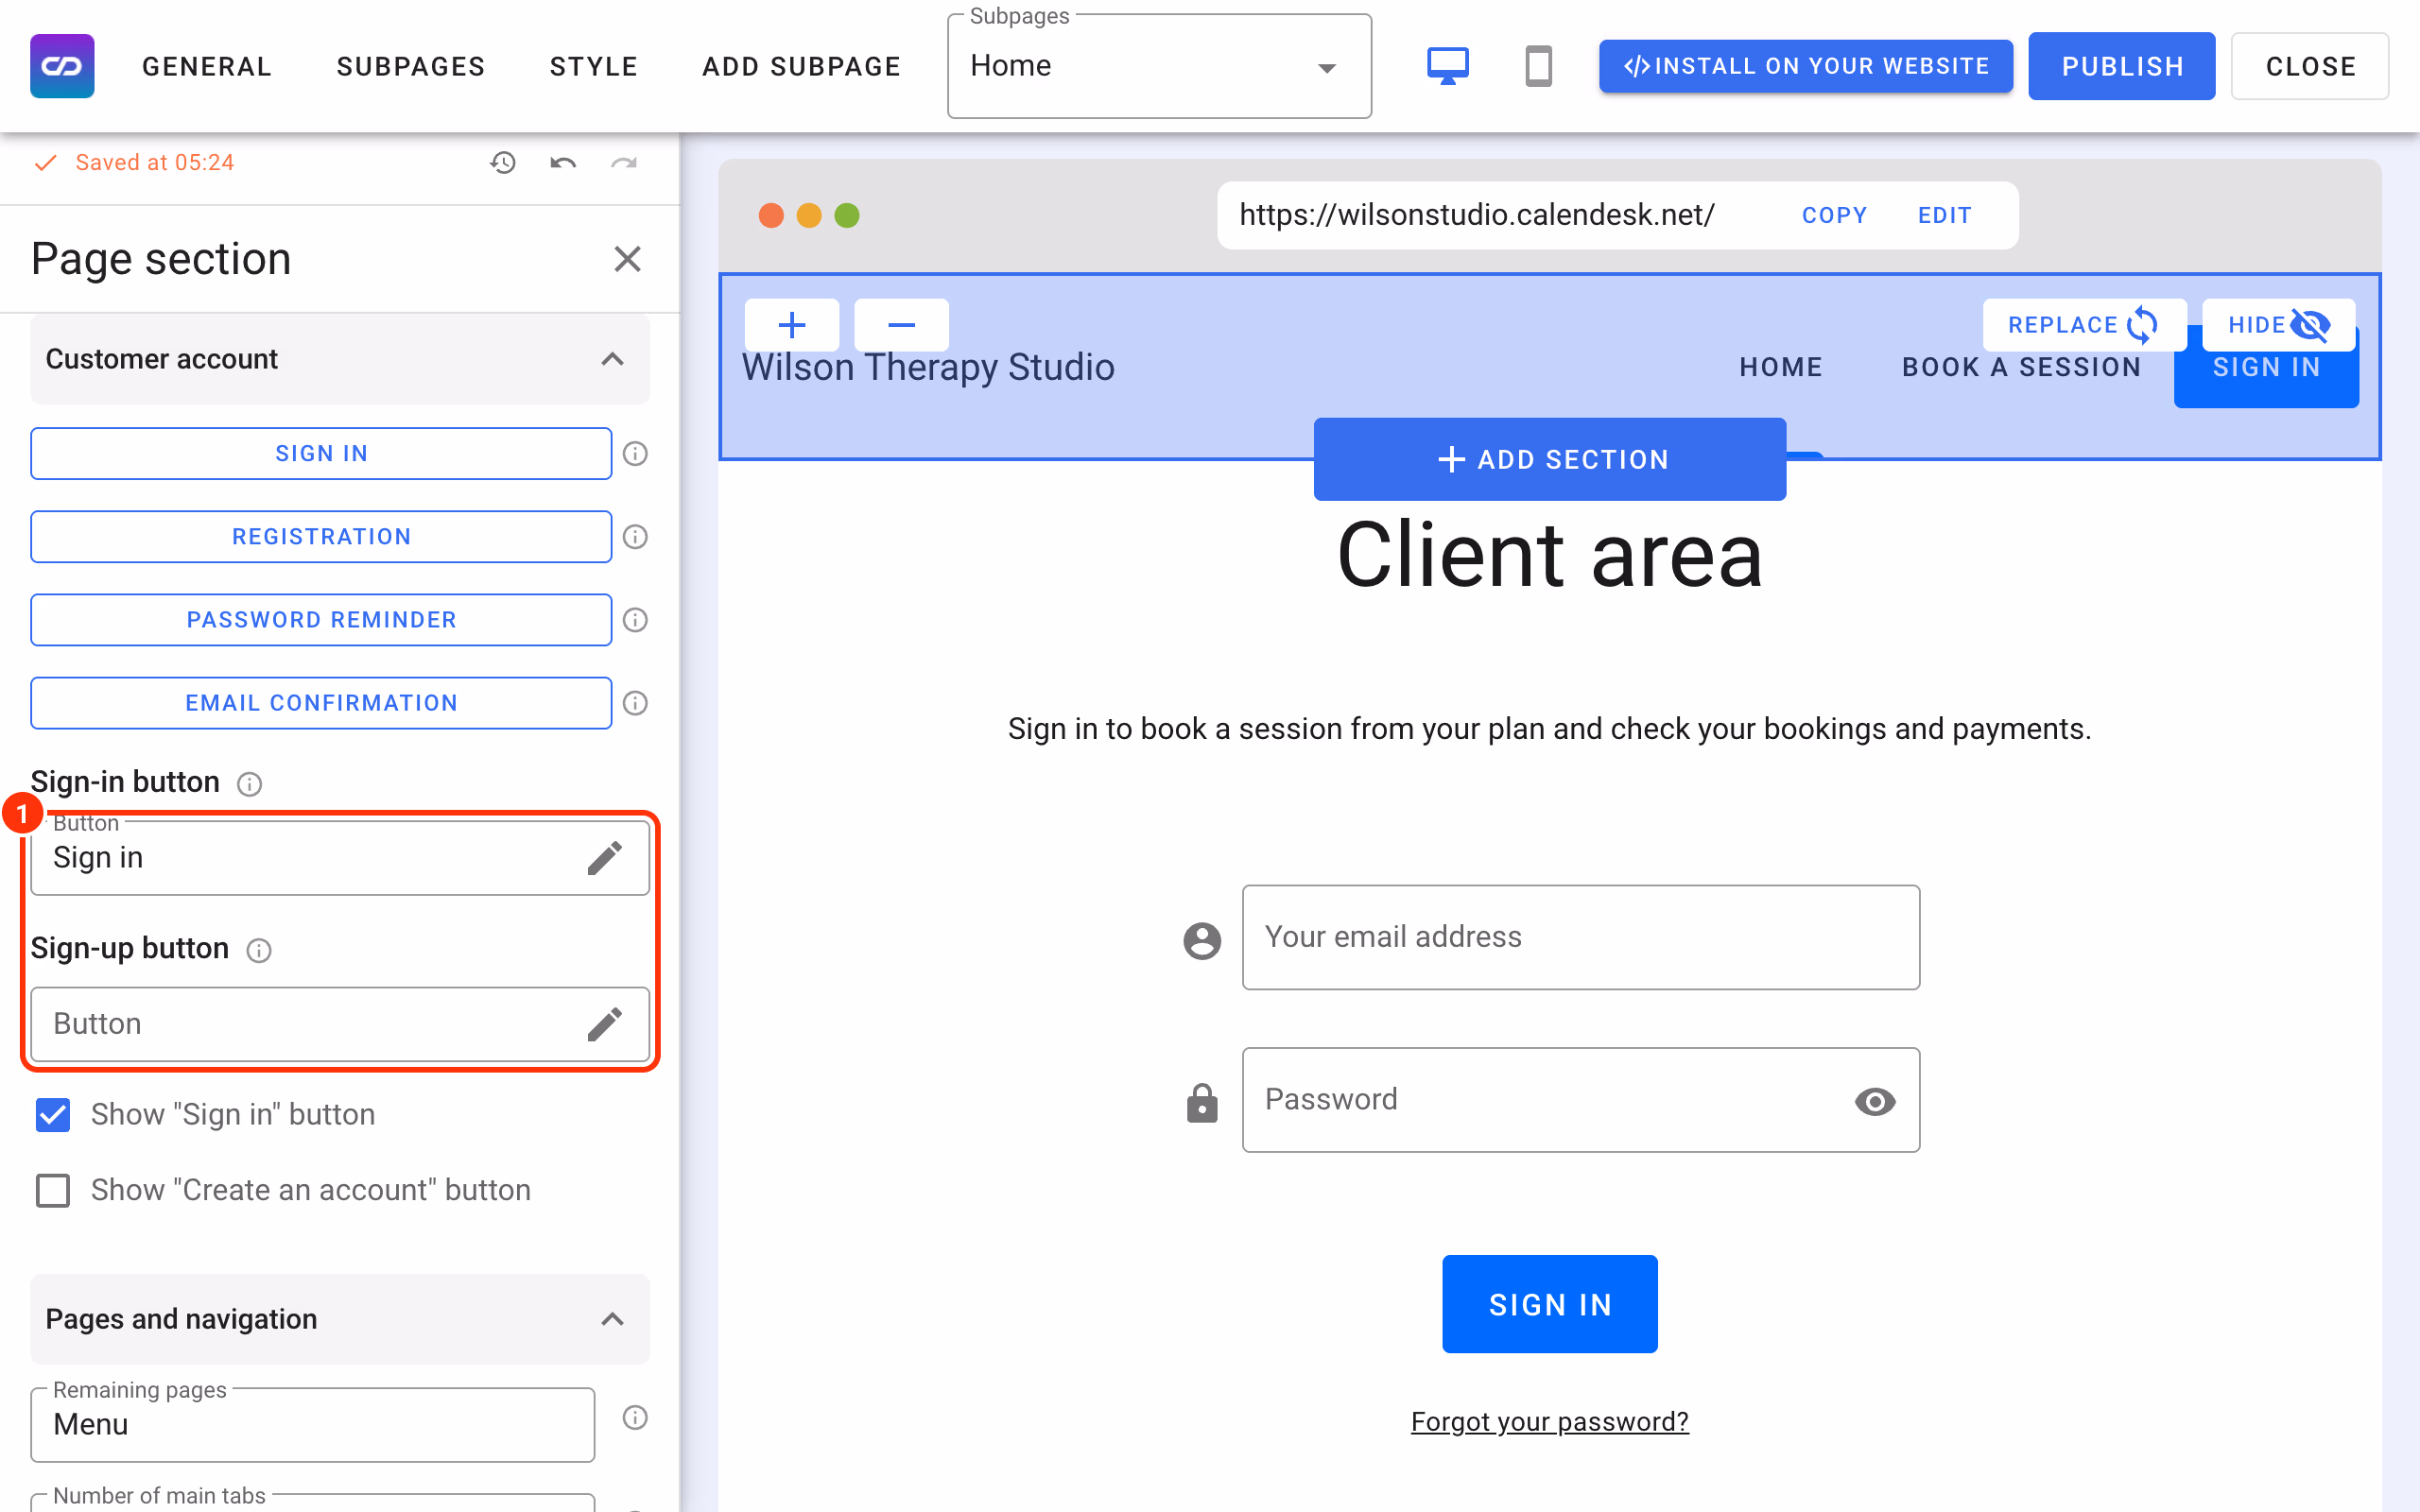Viewport: 2420px width, 1512px height.
Task: Switch to mobile preview mode
Action: click(1538, 66)
